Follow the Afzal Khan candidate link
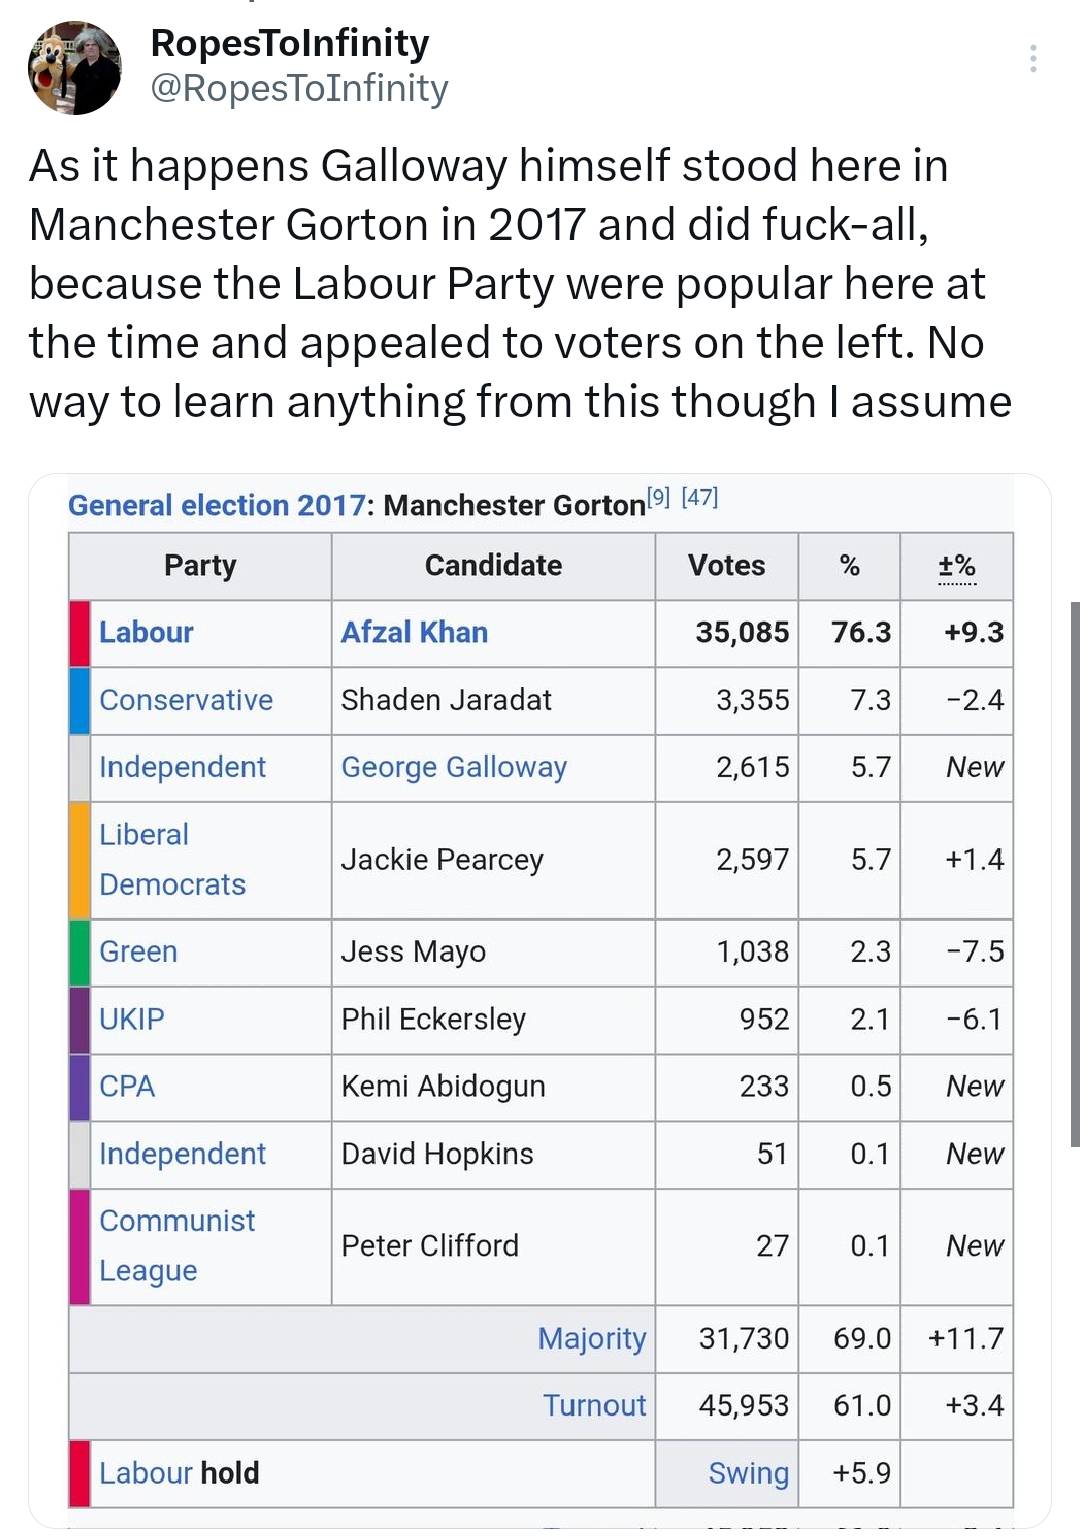Screen dimensions: 1080x1539 click(x=414, y=632)
